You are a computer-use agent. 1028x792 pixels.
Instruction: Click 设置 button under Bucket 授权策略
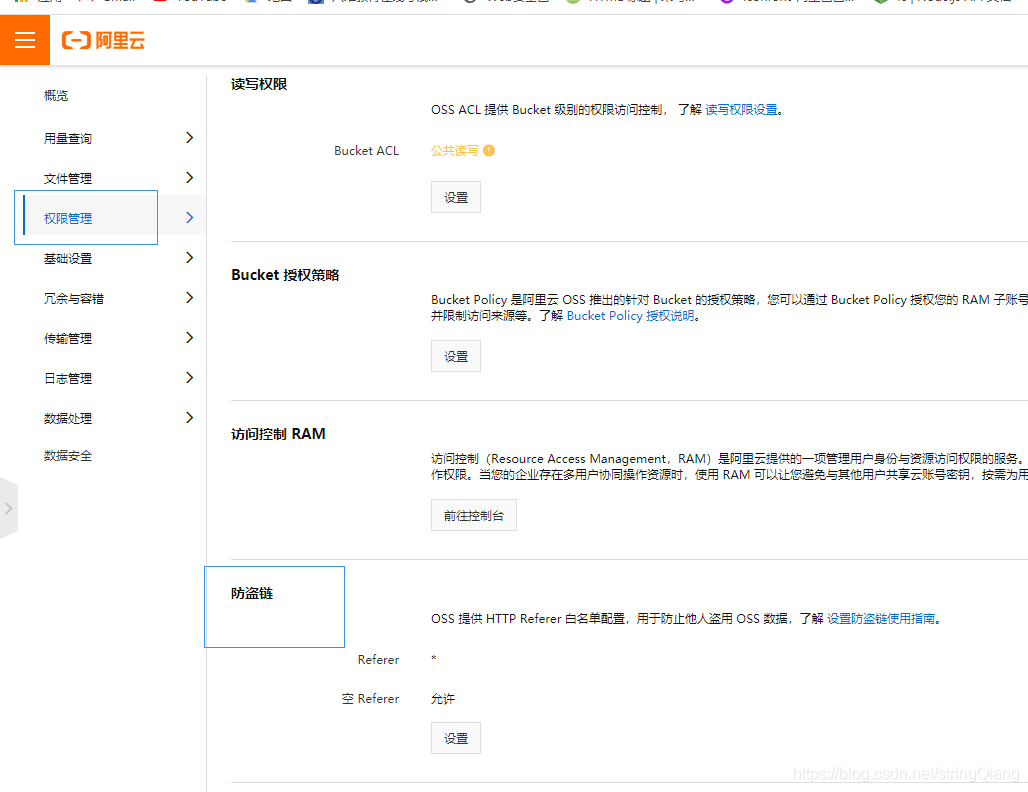pyautogui.click(x=456, y=356)
